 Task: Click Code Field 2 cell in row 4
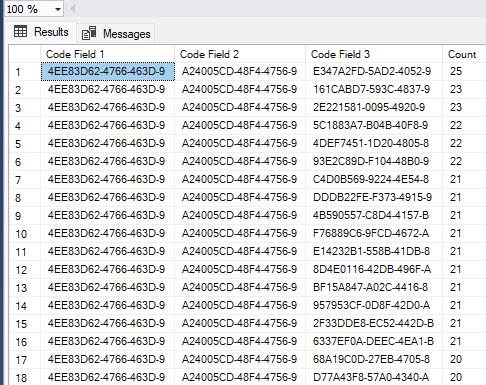coord(240,125)
